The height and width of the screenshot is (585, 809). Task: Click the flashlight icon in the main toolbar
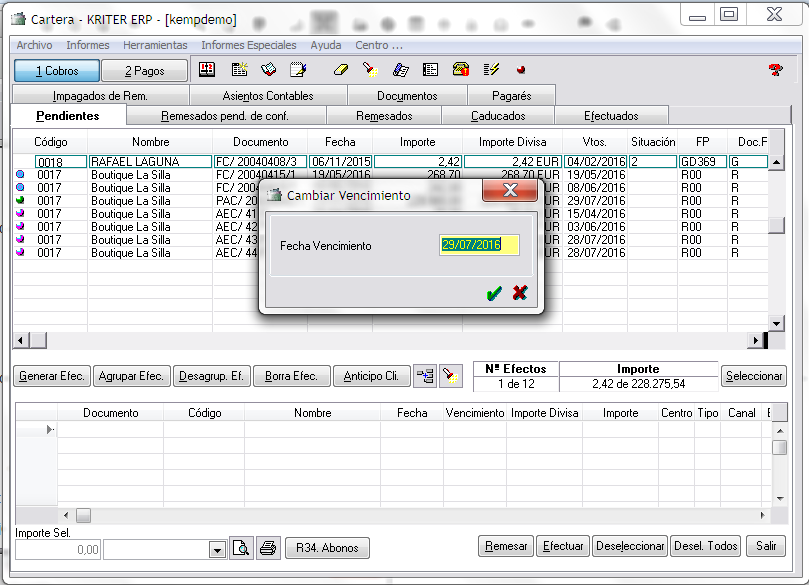point(370,70)
